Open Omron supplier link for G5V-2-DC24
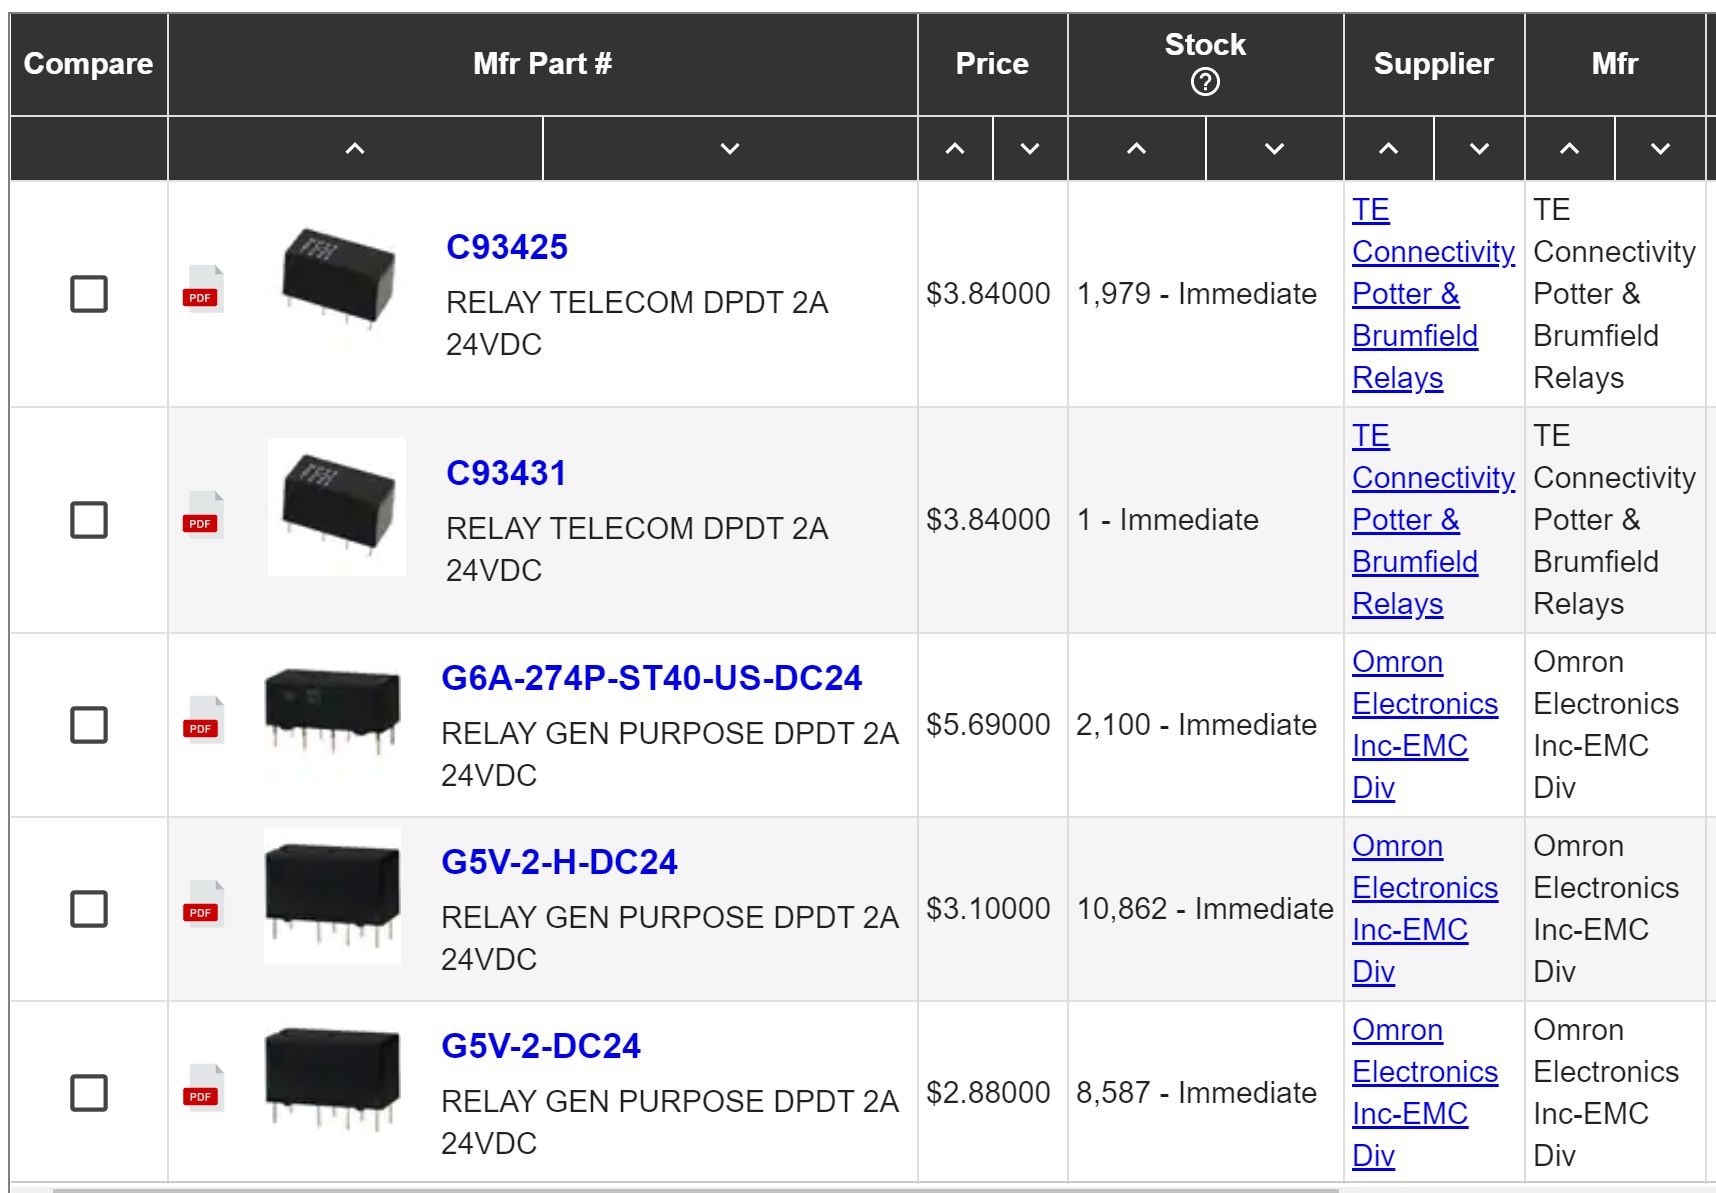Image resolution: width=1716 pixels, height=1193 pixels. tap(1425, 1093)
